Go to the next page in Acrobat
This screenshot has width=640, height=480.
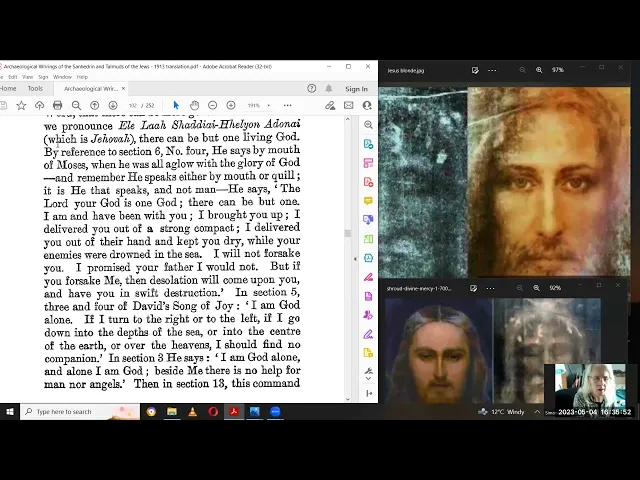point(113,106)
